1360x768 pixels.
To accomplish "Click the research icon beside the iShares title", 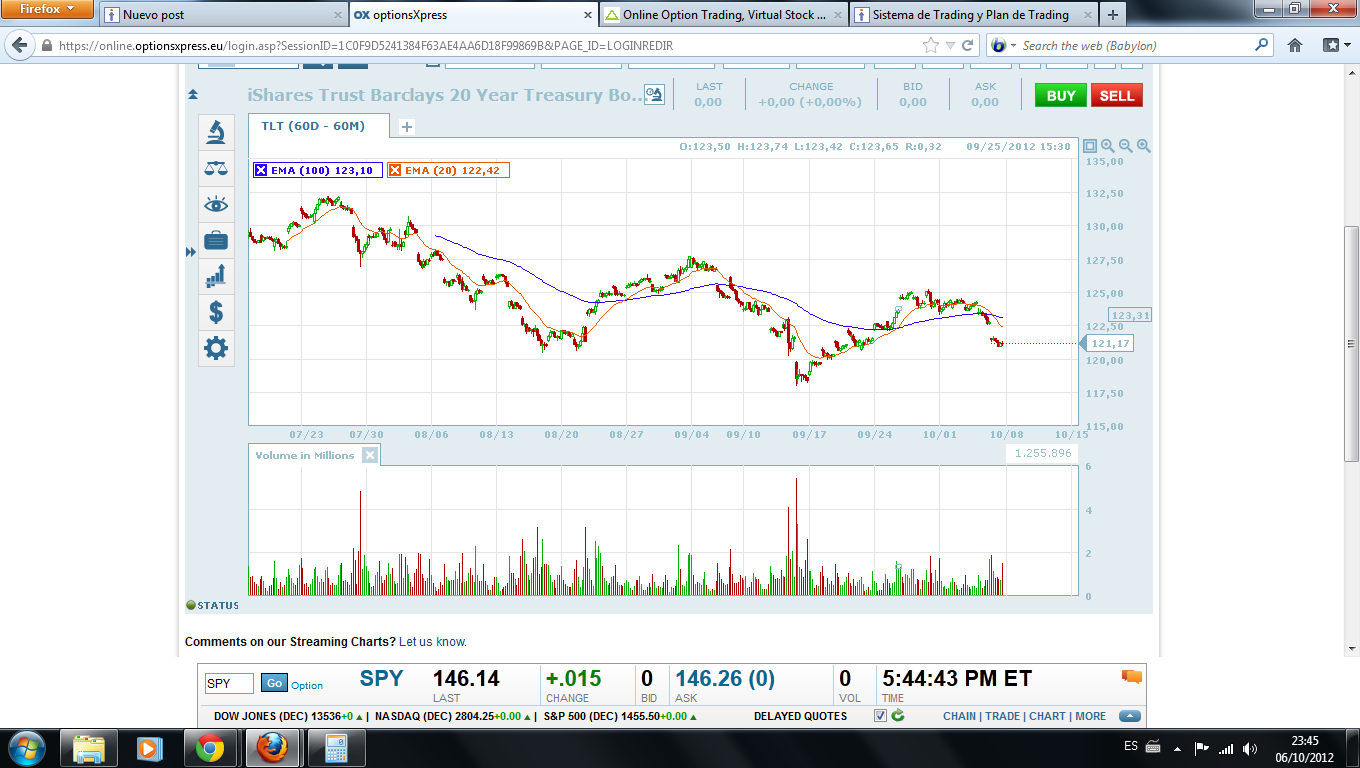I will point(654,95).
